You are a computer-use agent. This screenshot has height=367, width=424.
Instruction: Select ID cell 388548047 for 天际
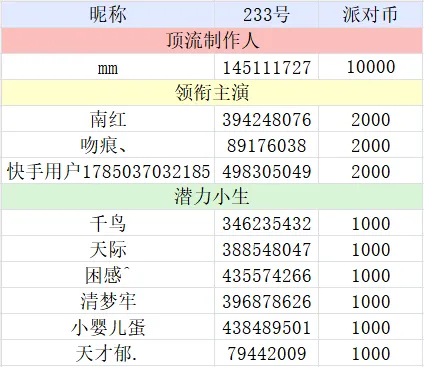pos(266,249)
